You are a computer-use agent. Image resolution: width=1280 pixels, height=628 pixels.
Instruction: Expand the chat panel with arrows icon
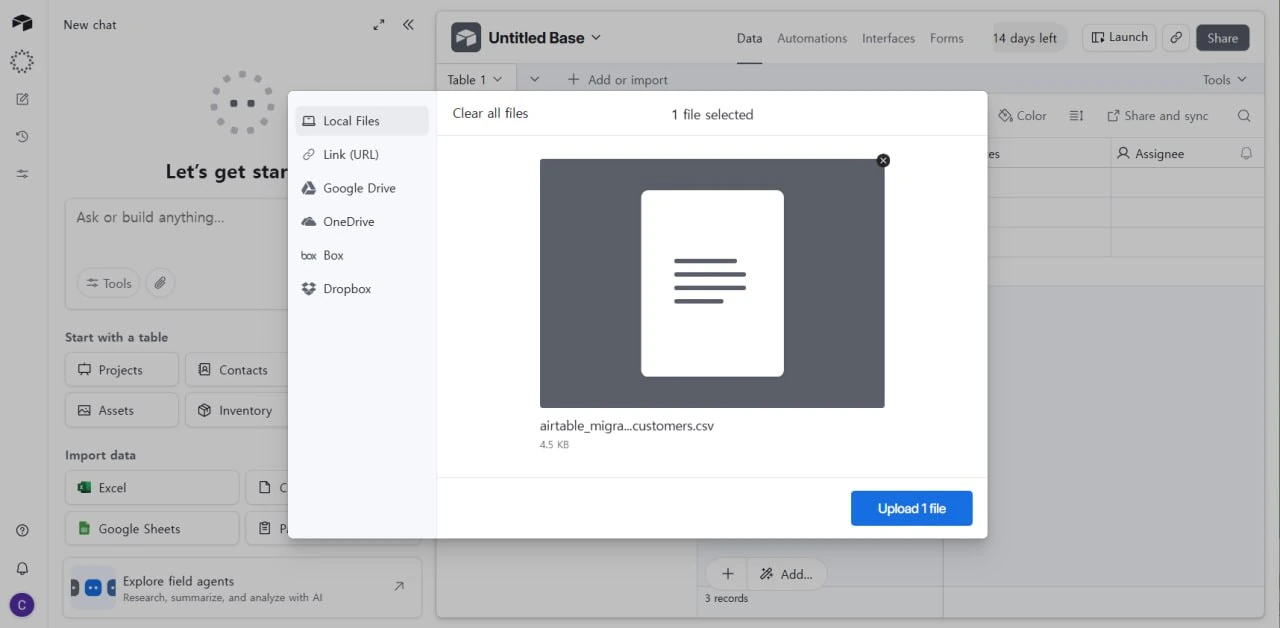pos(378,25)
